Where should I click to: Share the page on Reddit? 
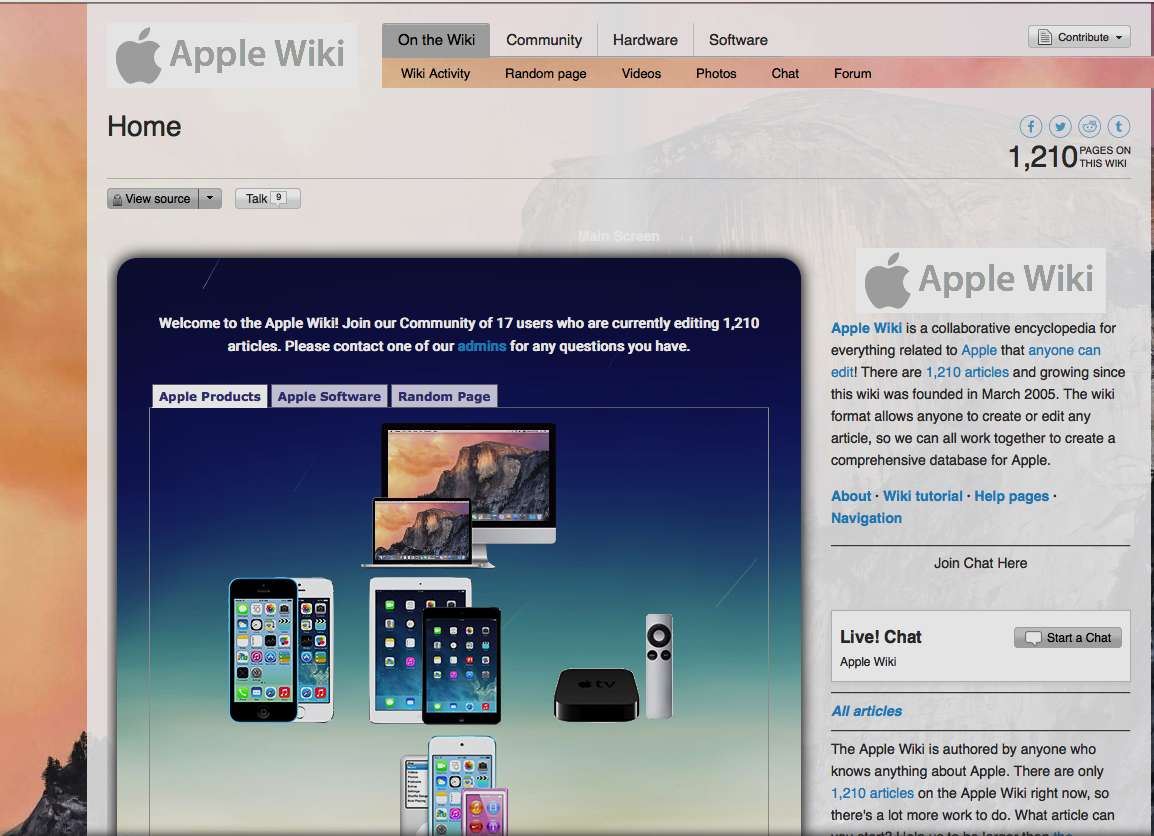point(1089,127)
